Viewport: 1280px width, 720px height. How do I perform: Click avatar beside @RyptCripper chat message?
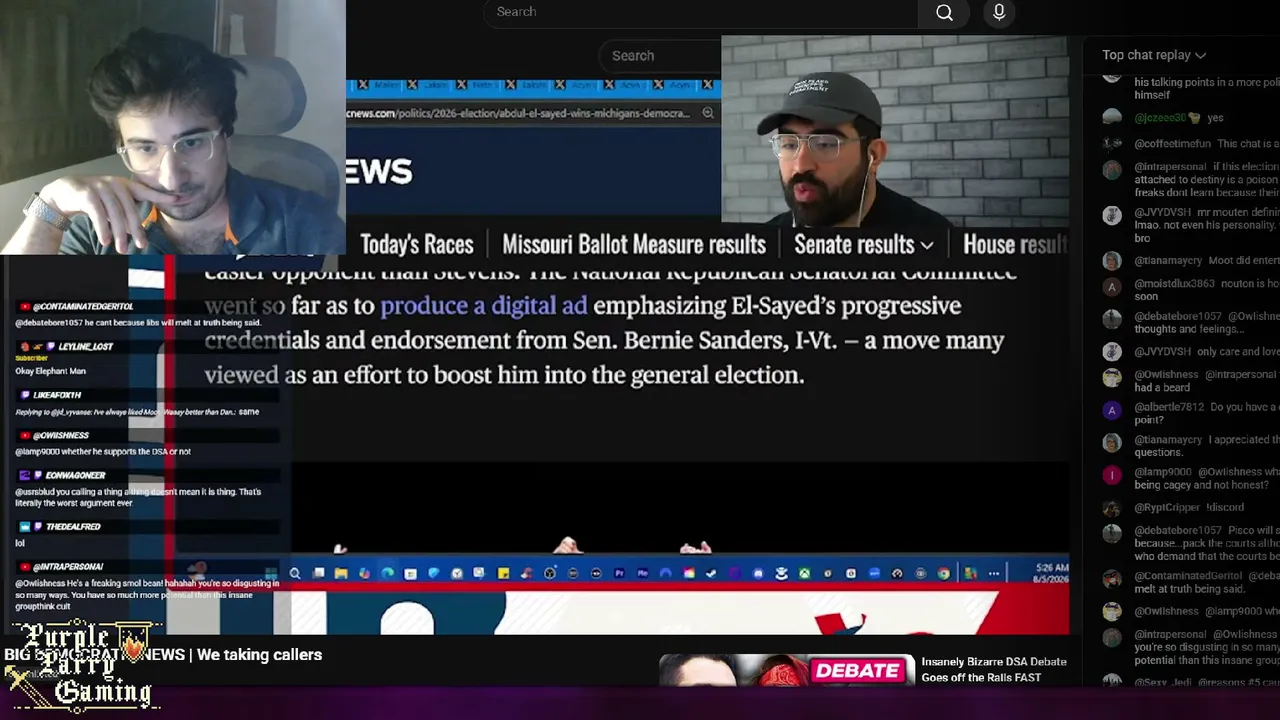1112,508
